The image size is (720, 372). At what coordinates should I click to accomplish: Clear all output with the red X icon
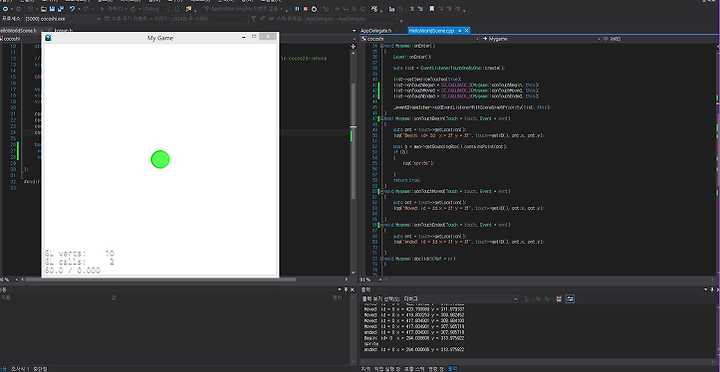[559, 299]
